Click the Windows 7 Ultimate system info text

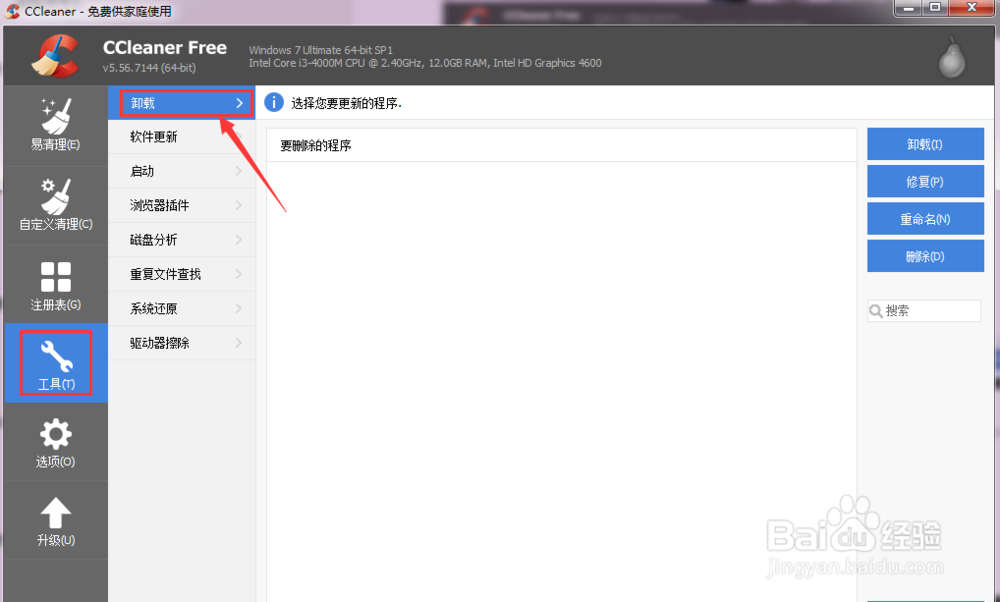(x=321, y=50)
